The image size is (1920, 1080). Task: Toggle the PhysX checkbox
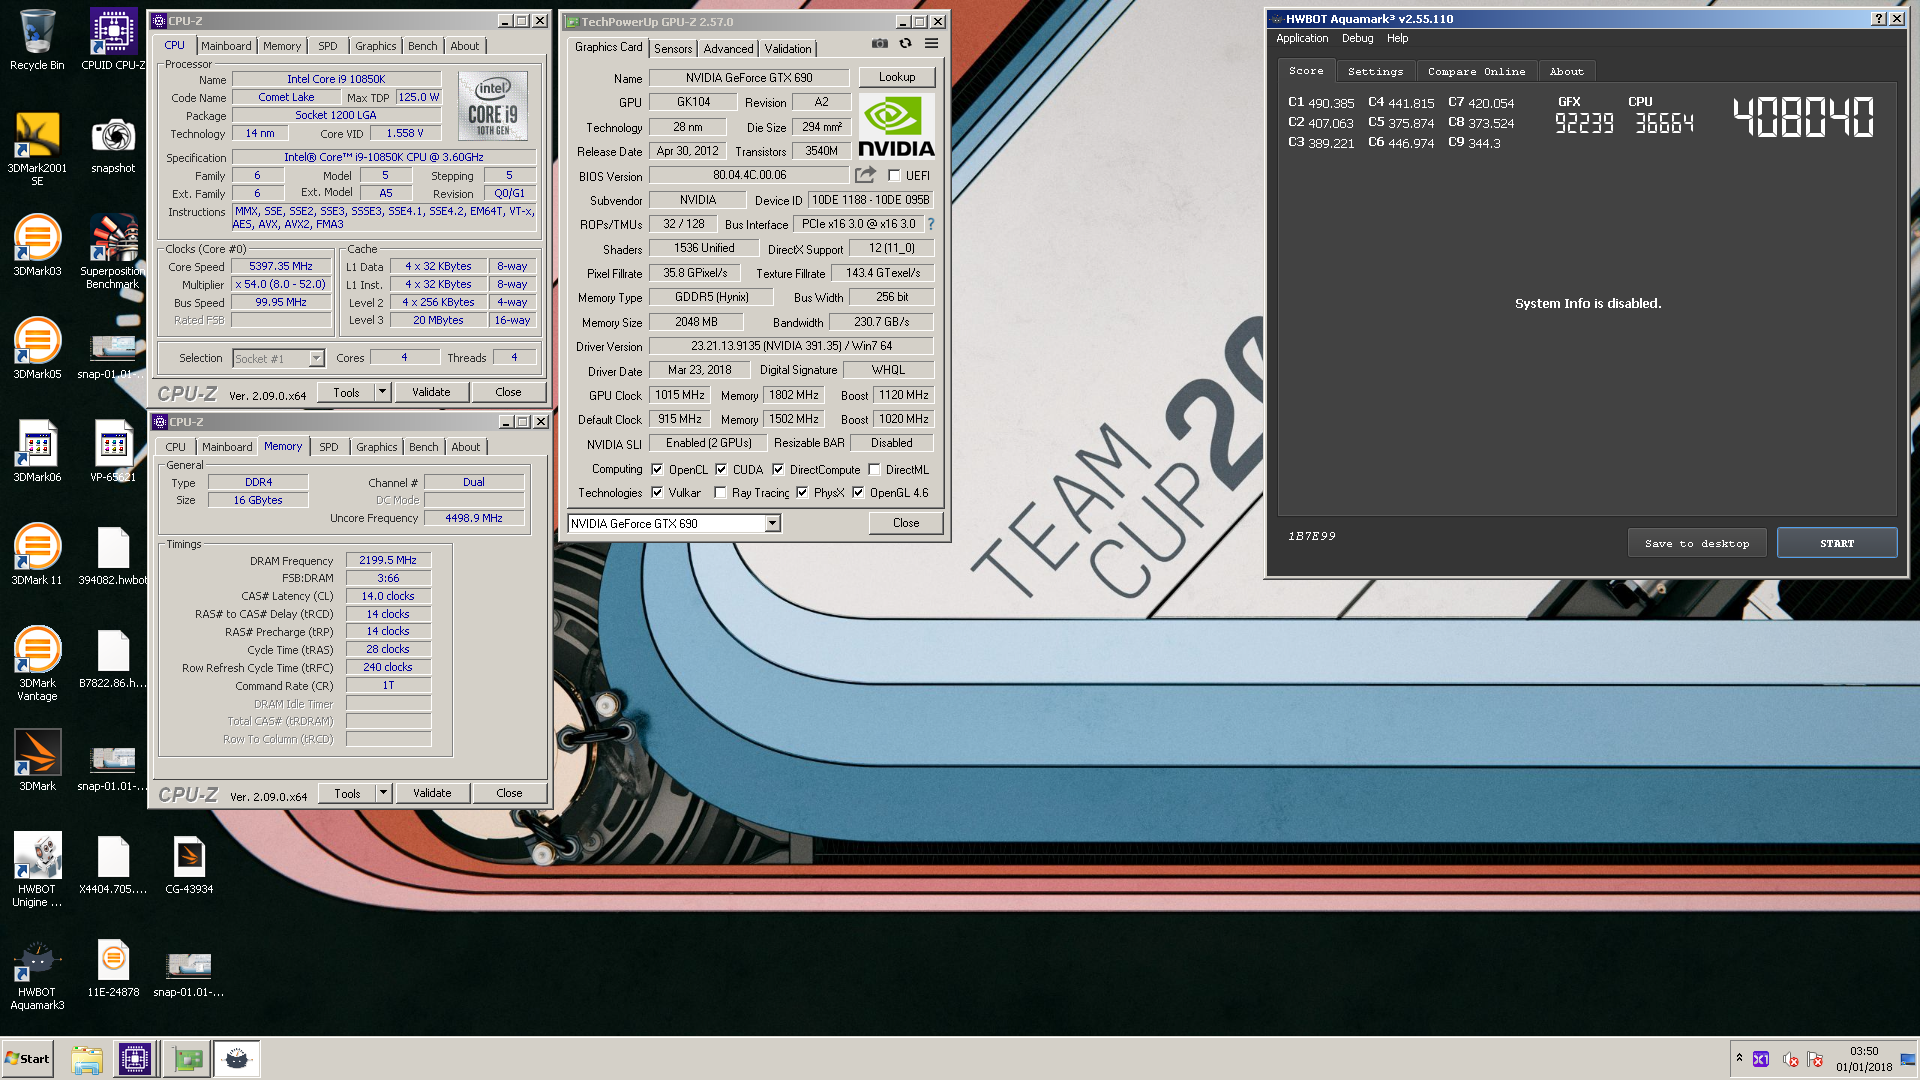(x=802, y=493)
